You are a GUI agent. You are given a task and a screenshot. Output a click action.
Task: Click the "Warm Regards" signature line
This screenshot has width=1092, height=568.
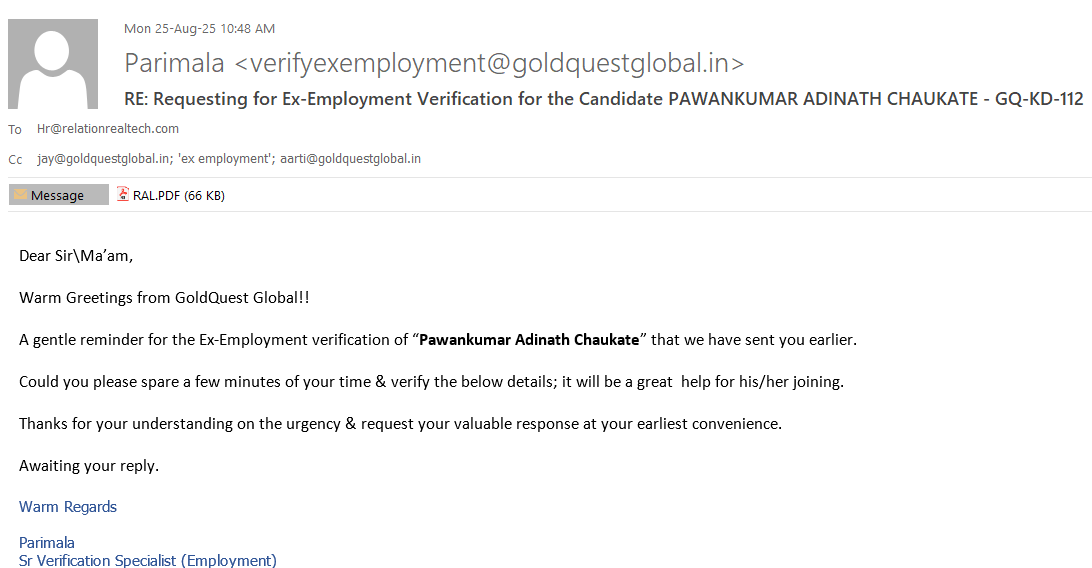tap(68, 507)
